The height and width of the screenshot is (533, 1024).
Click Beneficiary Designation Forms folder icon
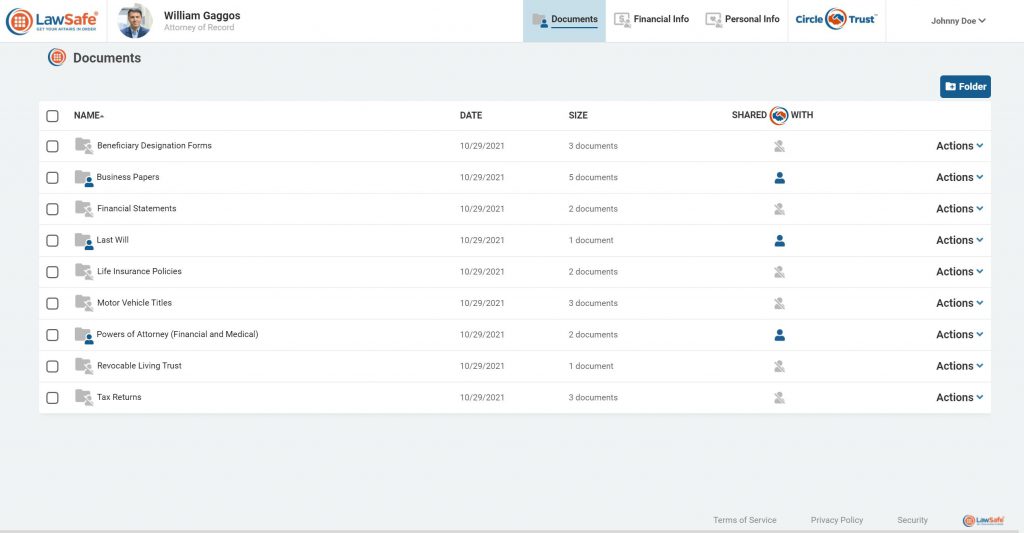point(84,146)
